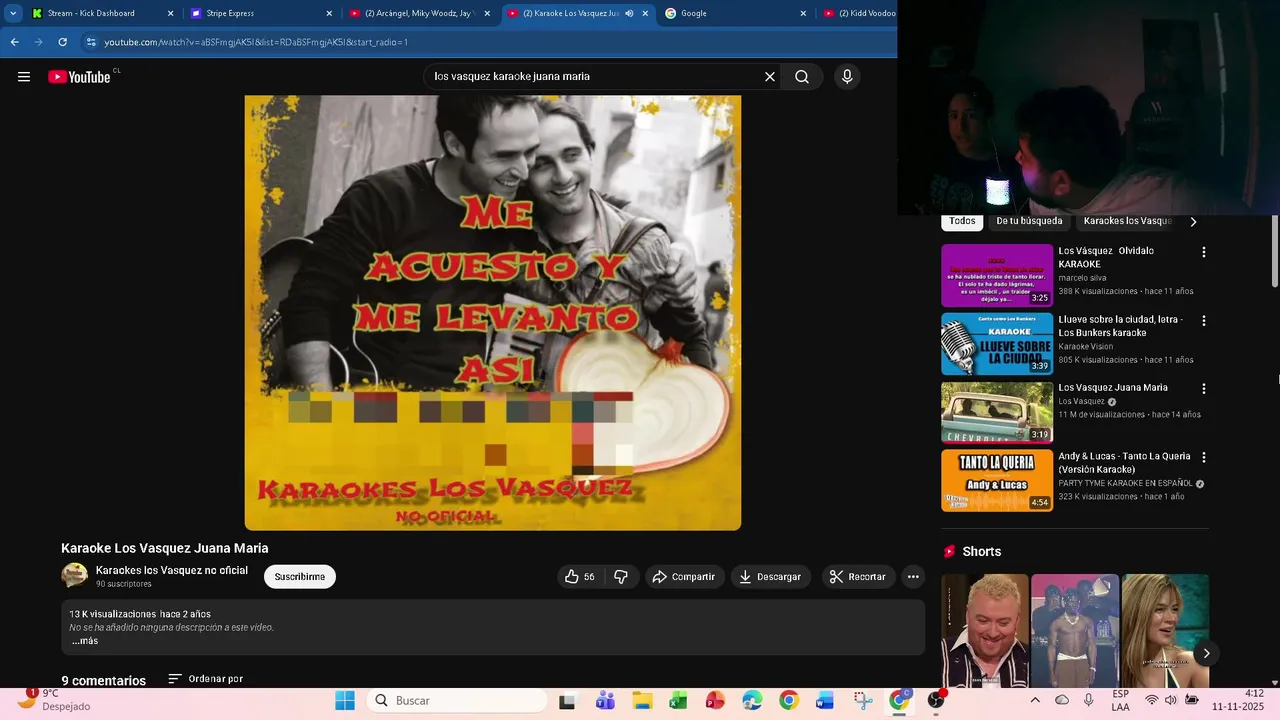Viewport: 1280px width, 720px height.
Task: Open the browser tab search dropdown
Action: (x=13, y=13)
